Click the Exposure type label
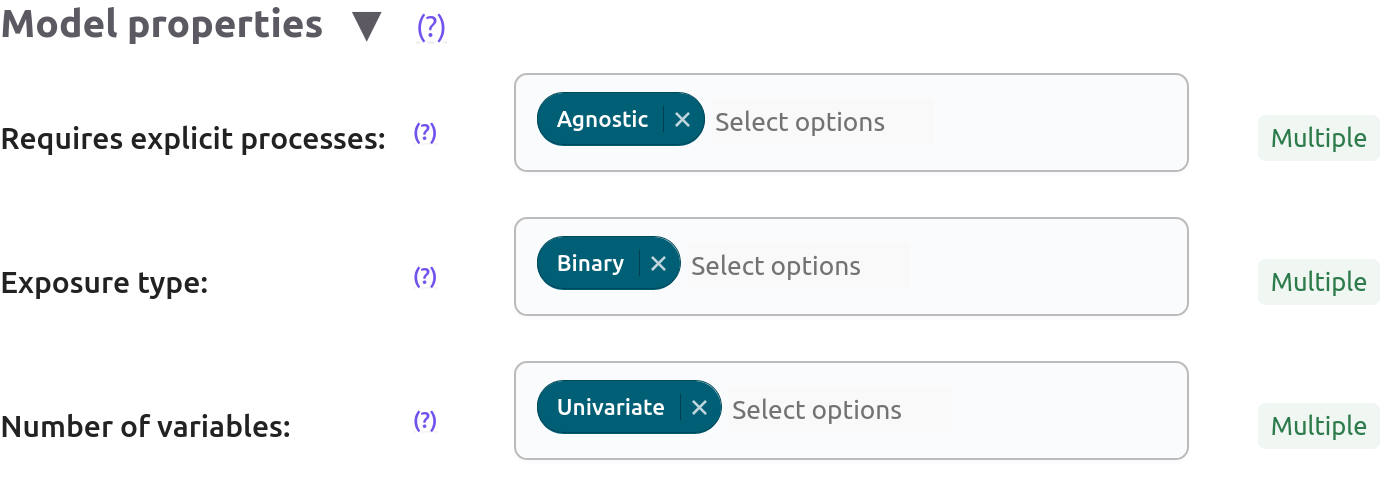1380x489 pixels. 104,283
